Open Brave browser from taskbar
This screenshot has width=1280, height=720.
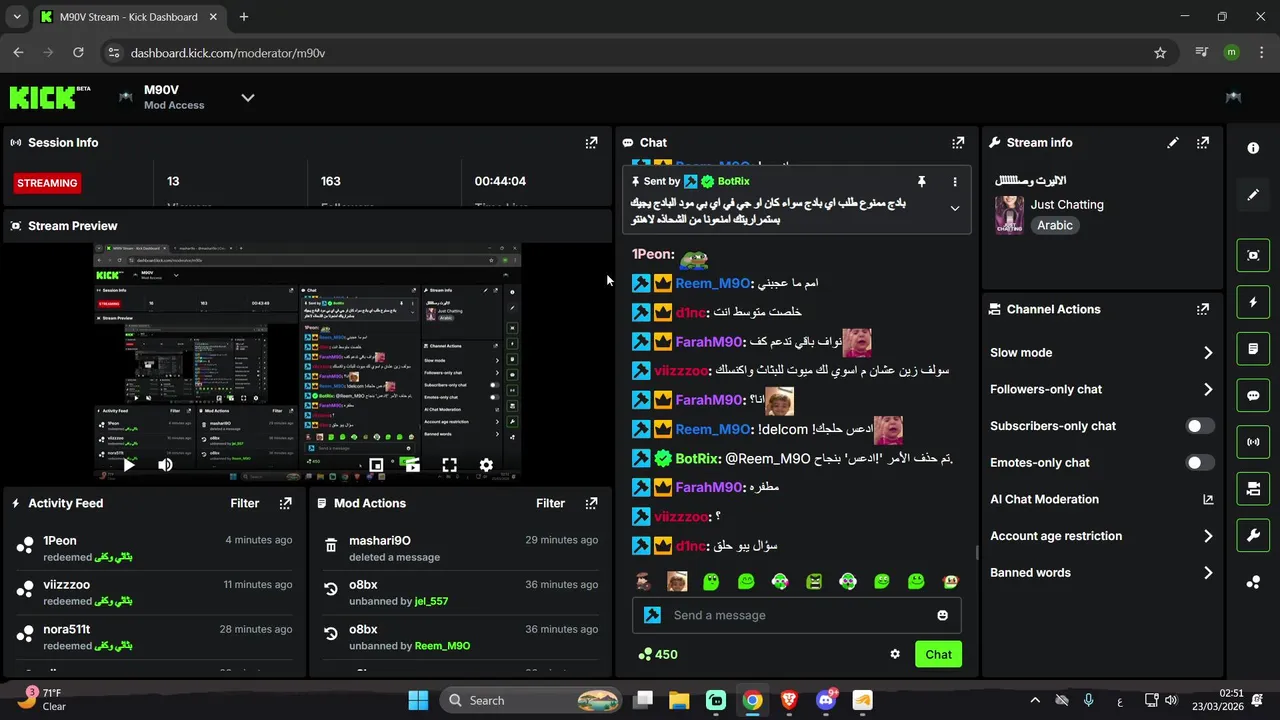point(789,700)
